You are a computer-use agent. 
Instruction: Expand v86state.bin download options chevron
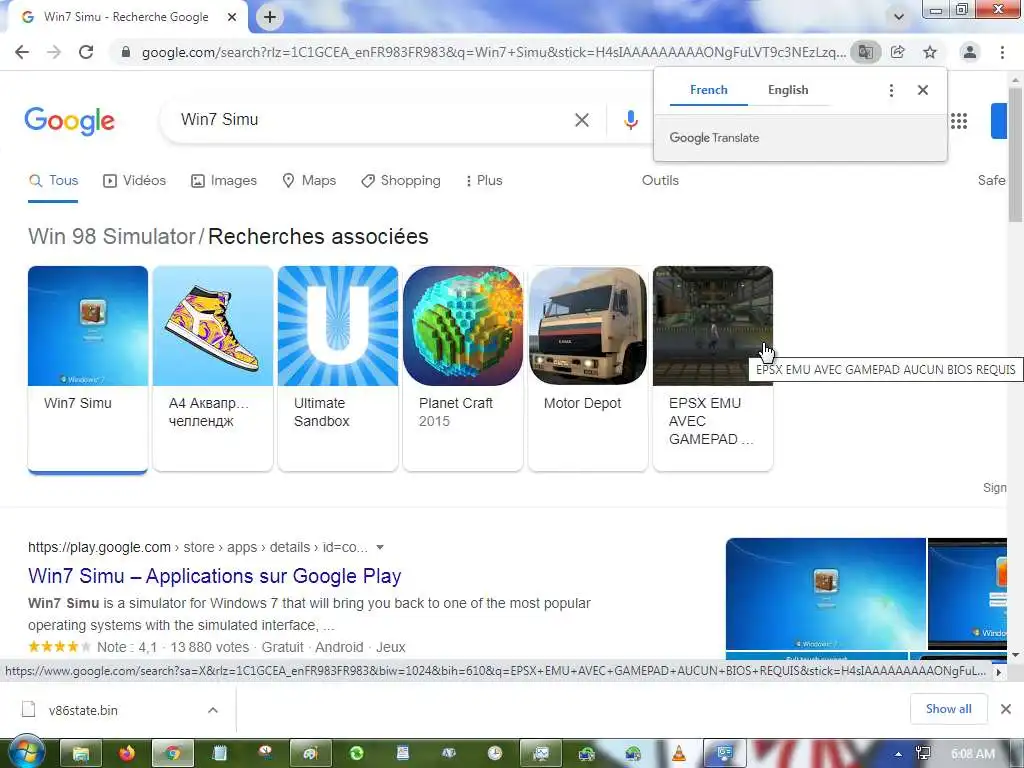coord(213,710)
